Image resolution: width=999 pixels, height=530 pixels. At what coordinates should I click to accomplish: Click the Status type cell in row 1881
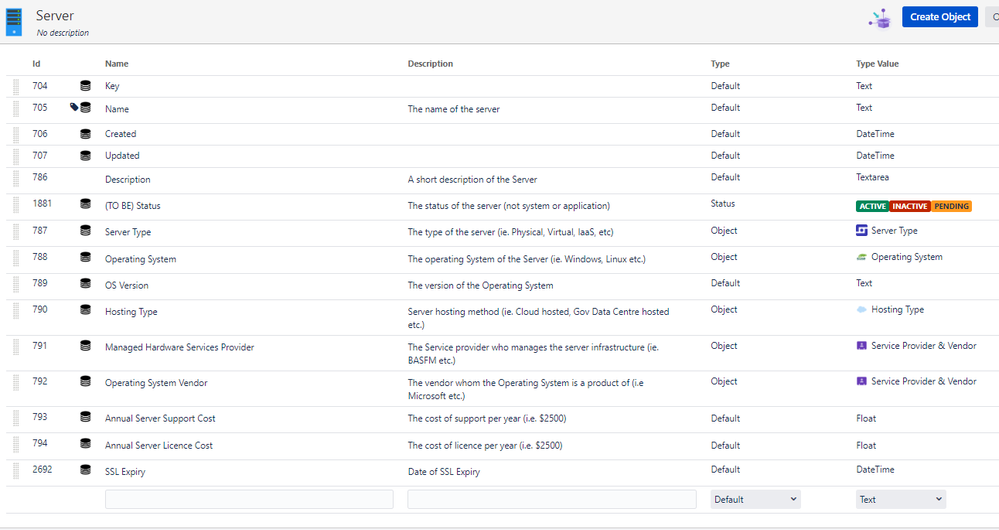point(723,204)
